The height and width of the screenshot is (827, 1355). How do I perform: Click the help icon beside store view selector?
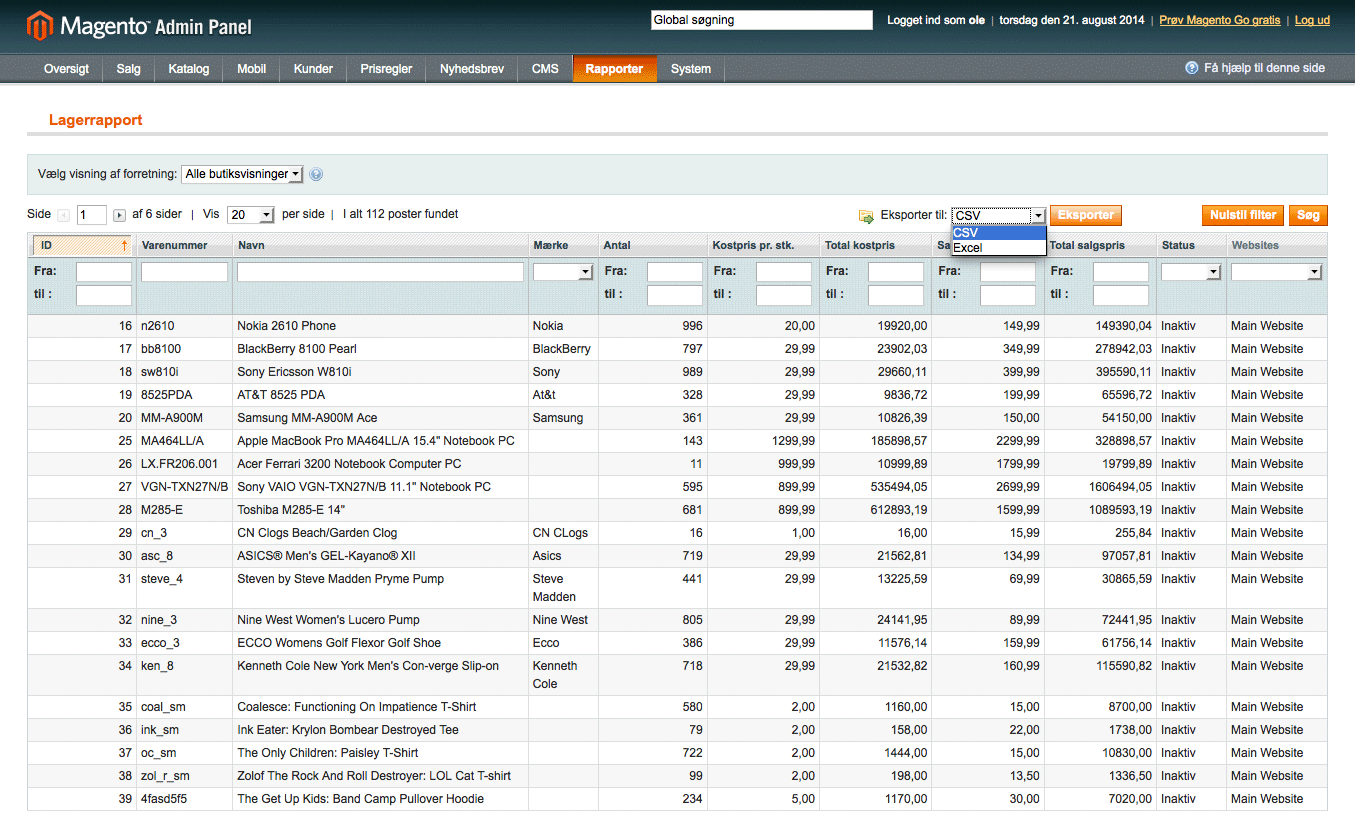316,174
